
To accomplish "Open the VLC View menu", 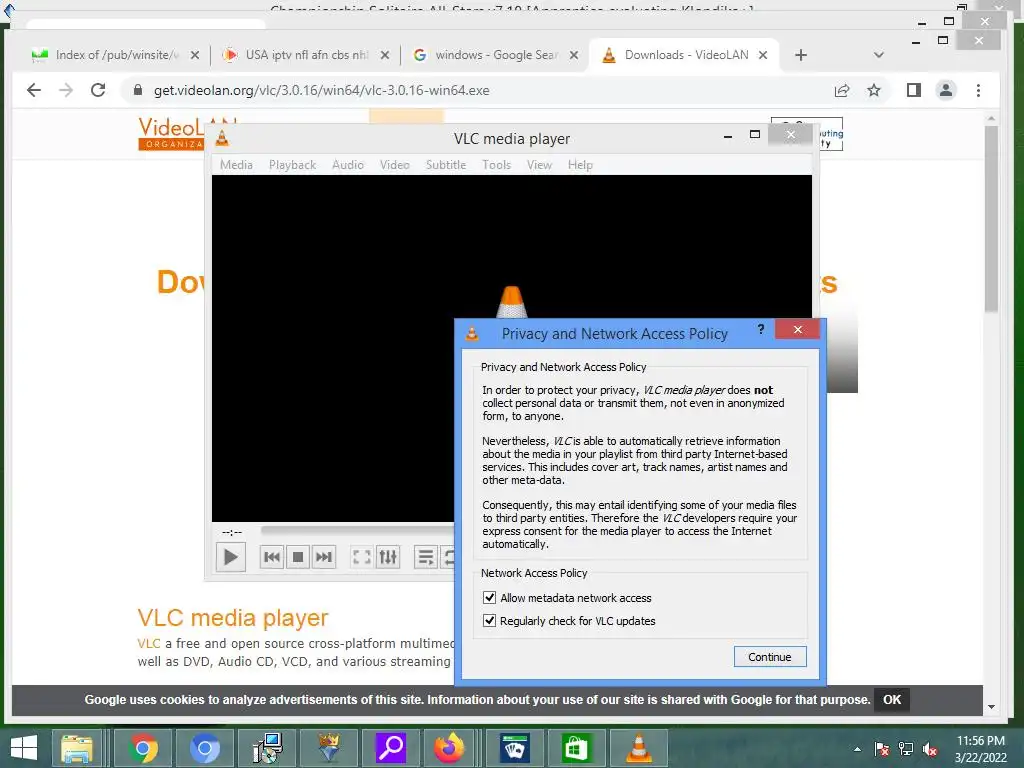I will pyautogui.click(x=539, y=165).
